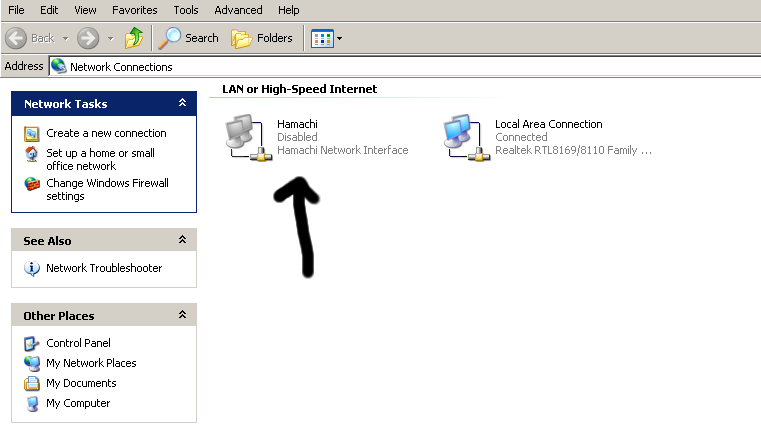Open the Tools menu
Image resolution: width=761 pixels, height=426 pixels.
pyautogui.click(x=186, y=10)
